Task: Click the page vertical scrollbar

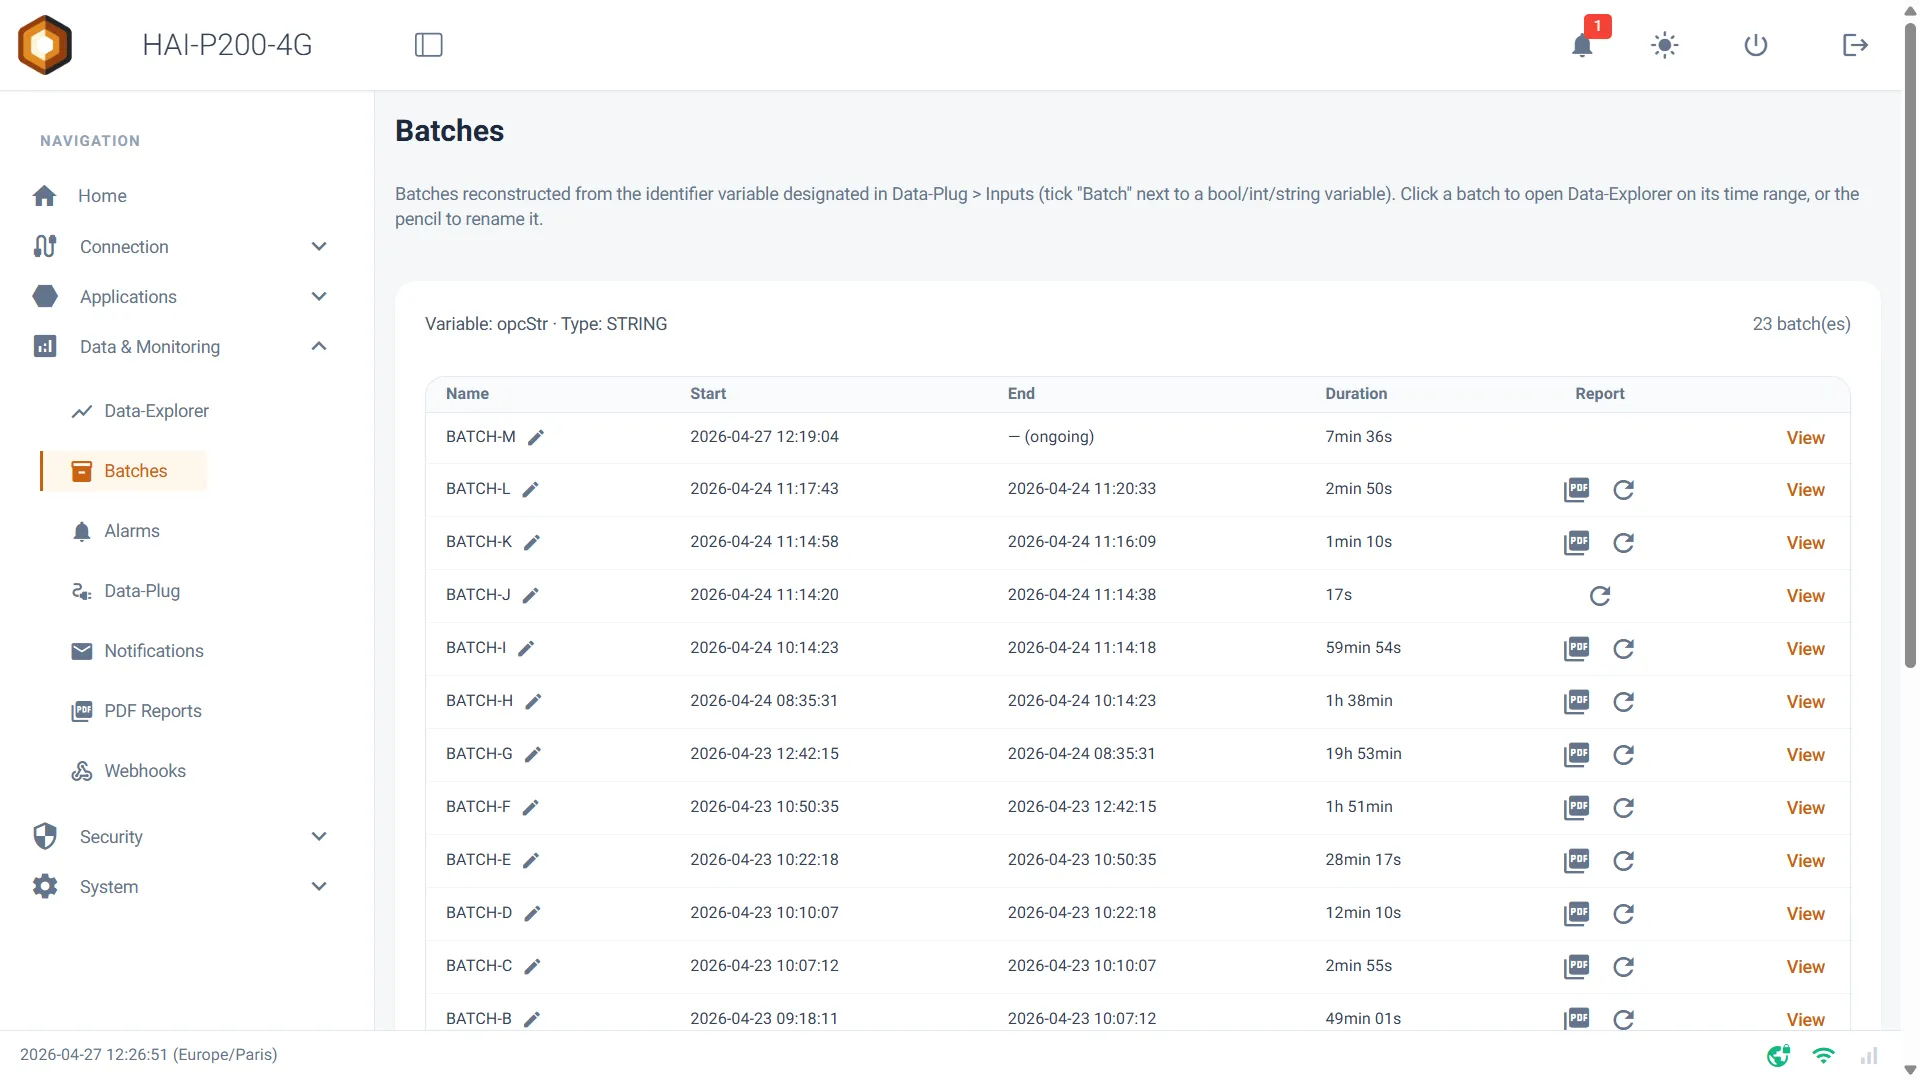Action: [x=1910, y=345]
